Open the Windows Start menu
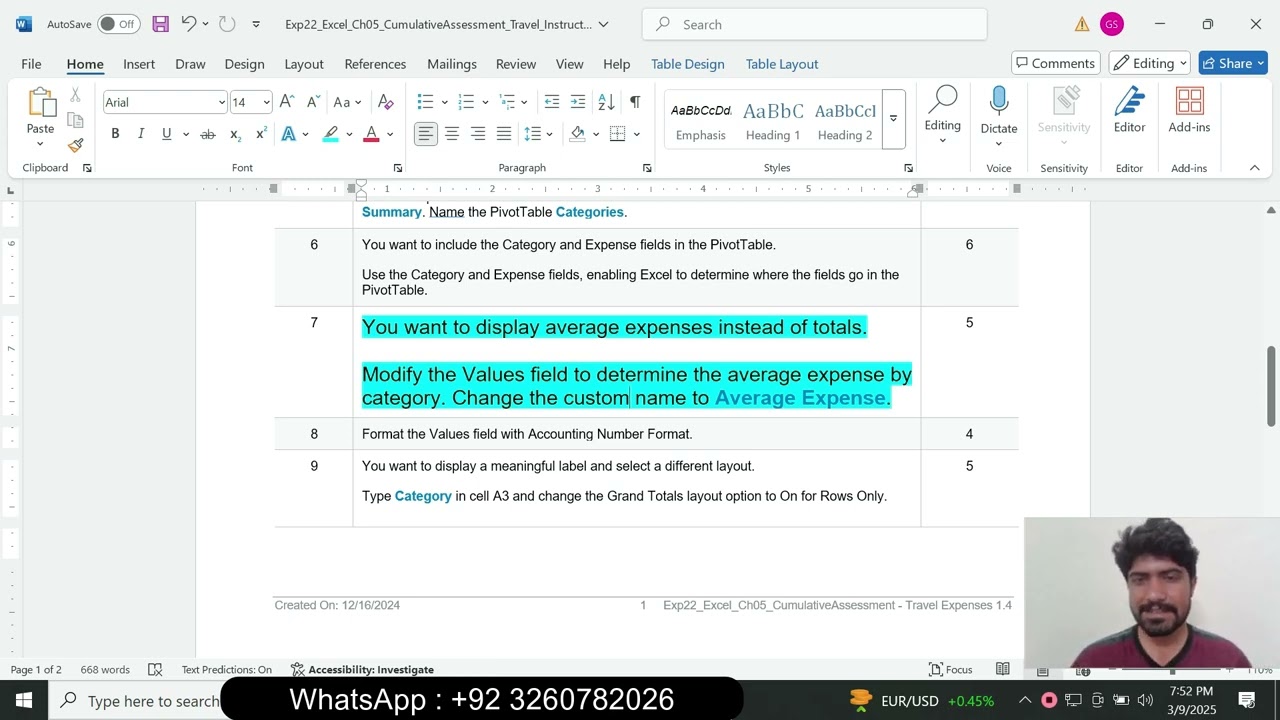Viewport: 1280px width, 720px height. click(24, 700)
